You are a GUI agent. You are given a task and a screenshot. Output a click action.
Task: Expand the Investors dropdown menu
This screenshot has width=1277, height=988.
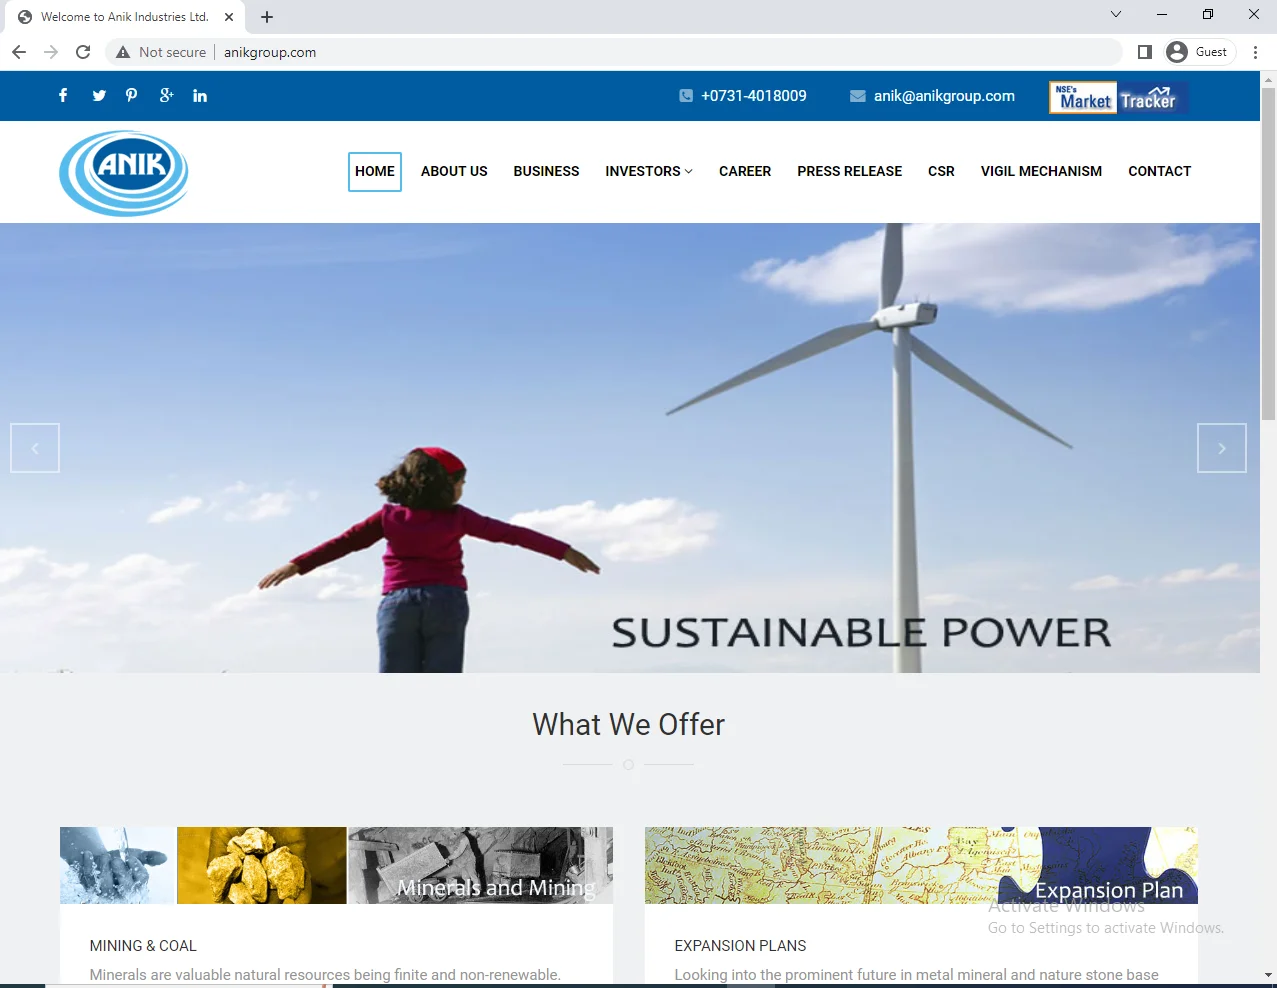point(648,171)
